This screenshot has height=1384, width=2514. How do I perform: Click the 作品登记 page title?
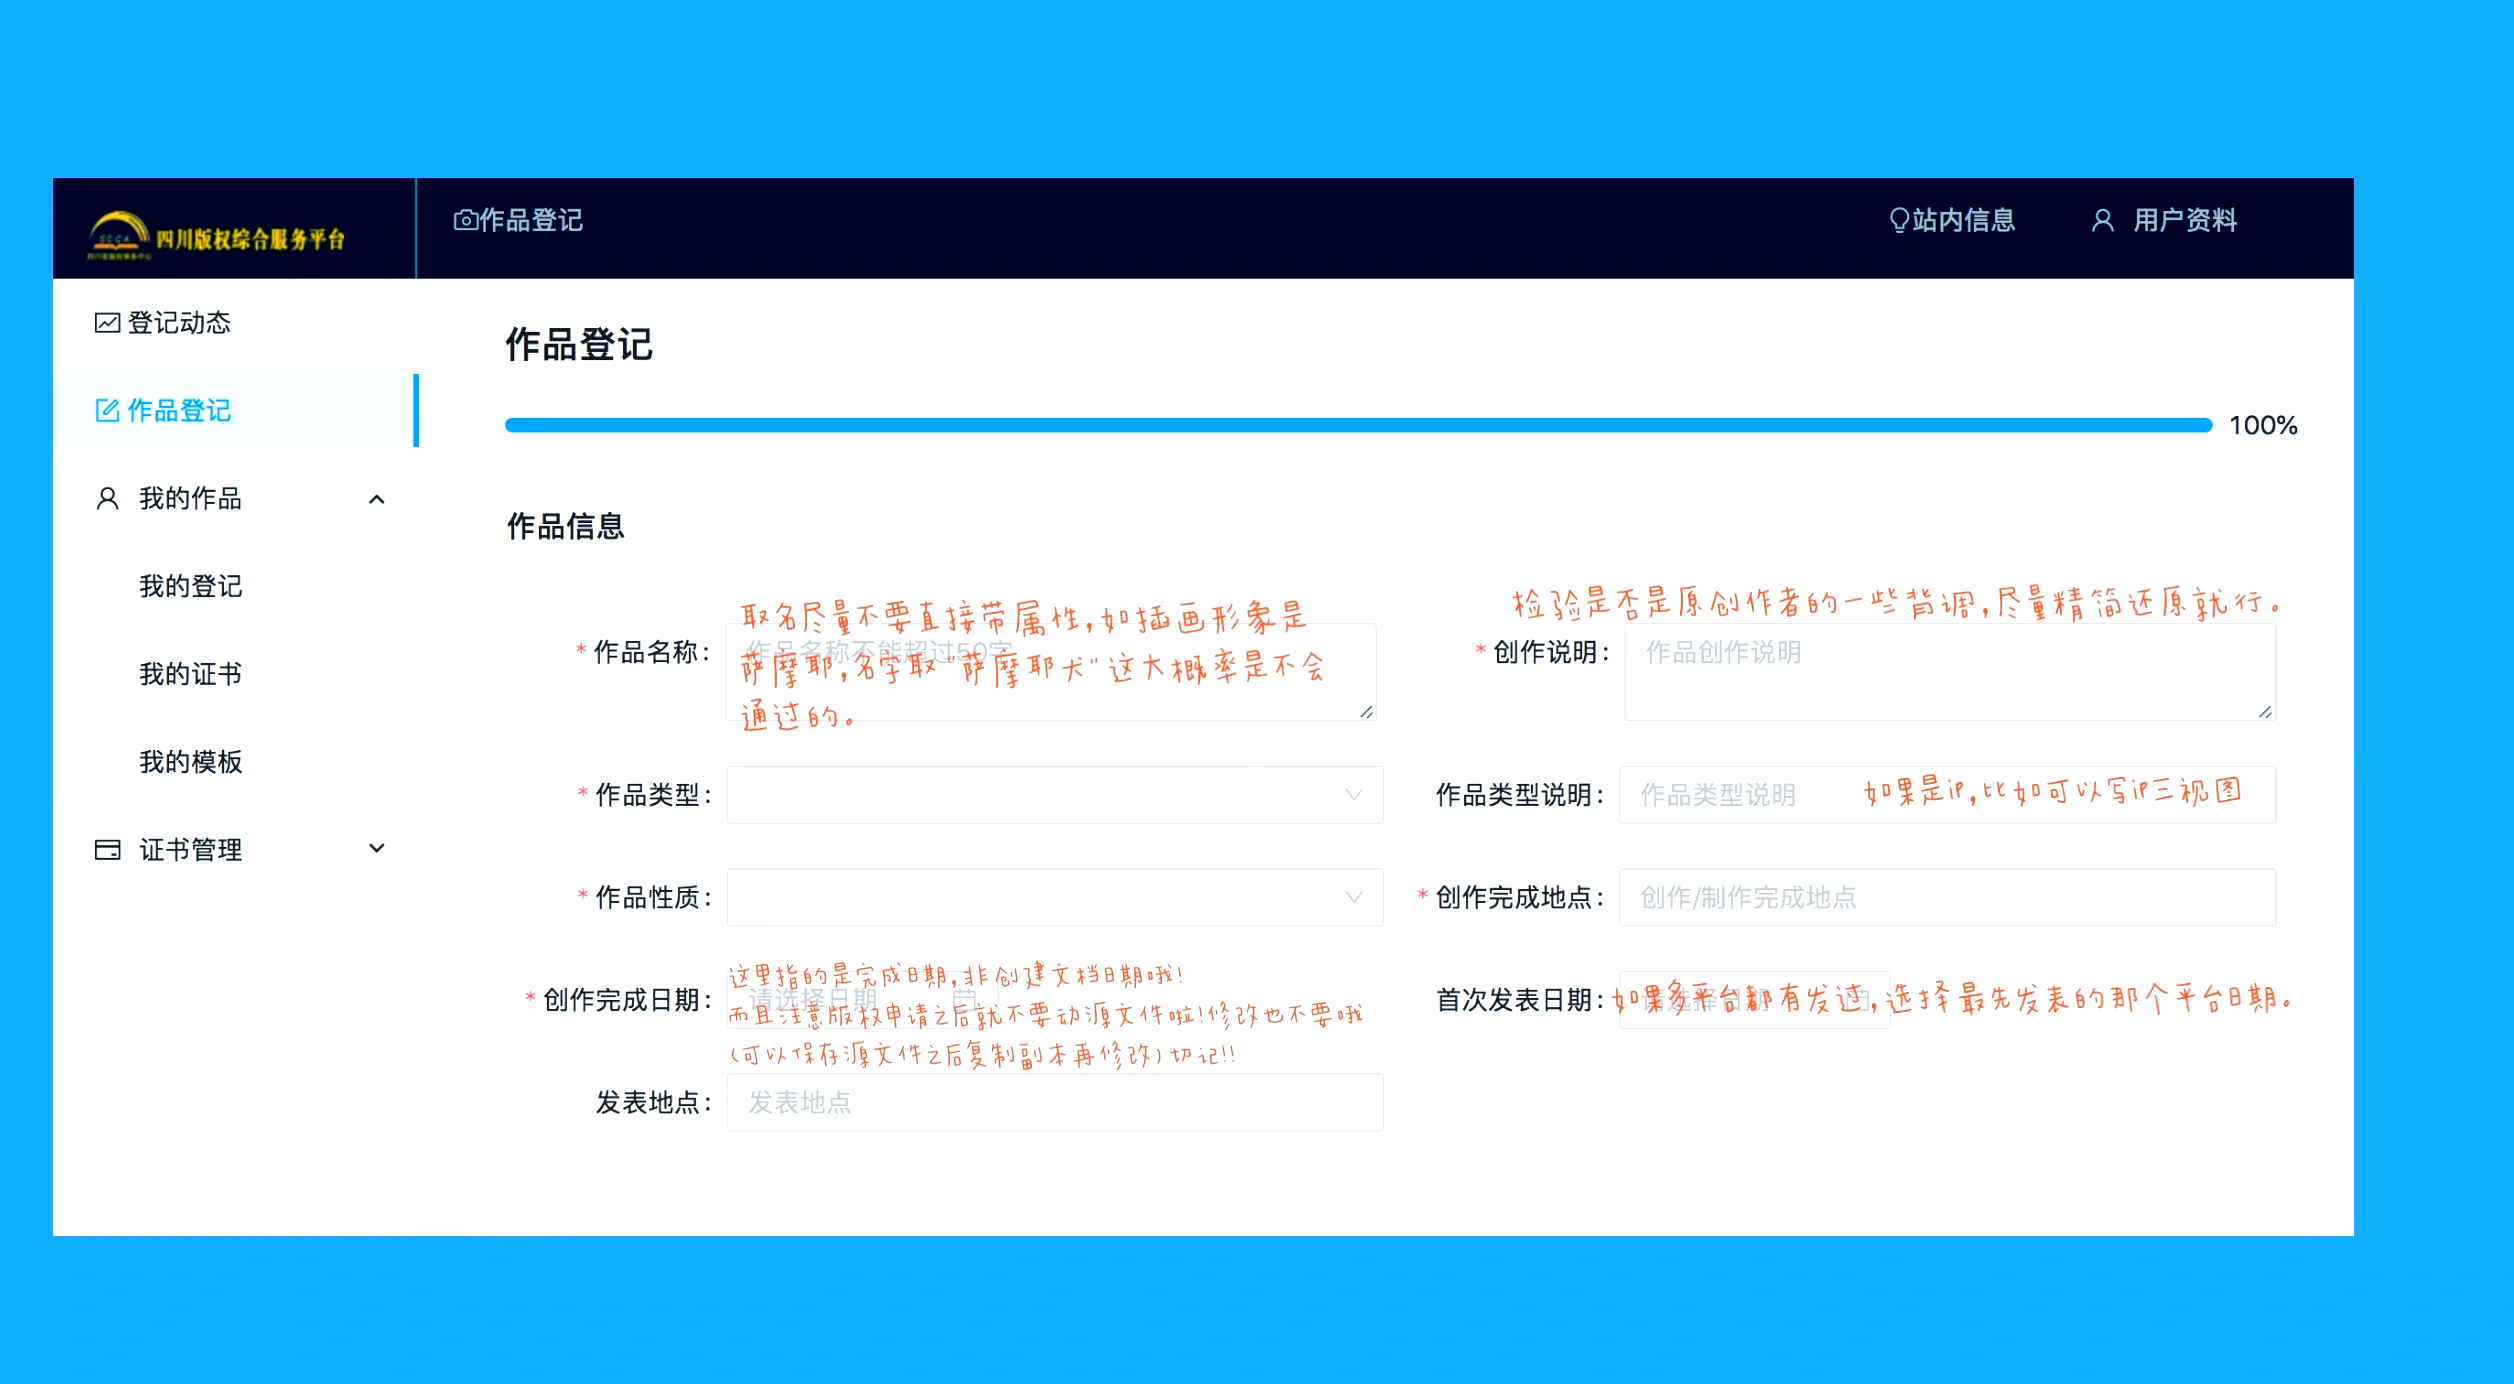click(x=579, y=345)
